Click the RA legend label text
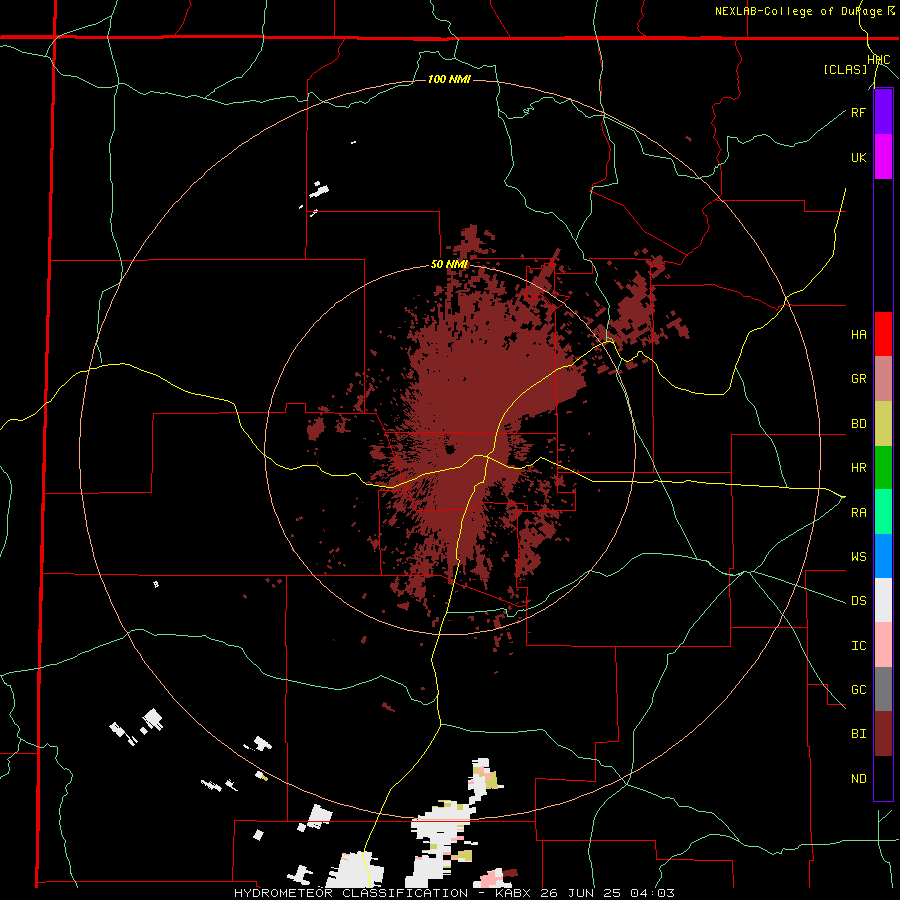The height and width of the screenshot is (900, 900). pos(858,513)
